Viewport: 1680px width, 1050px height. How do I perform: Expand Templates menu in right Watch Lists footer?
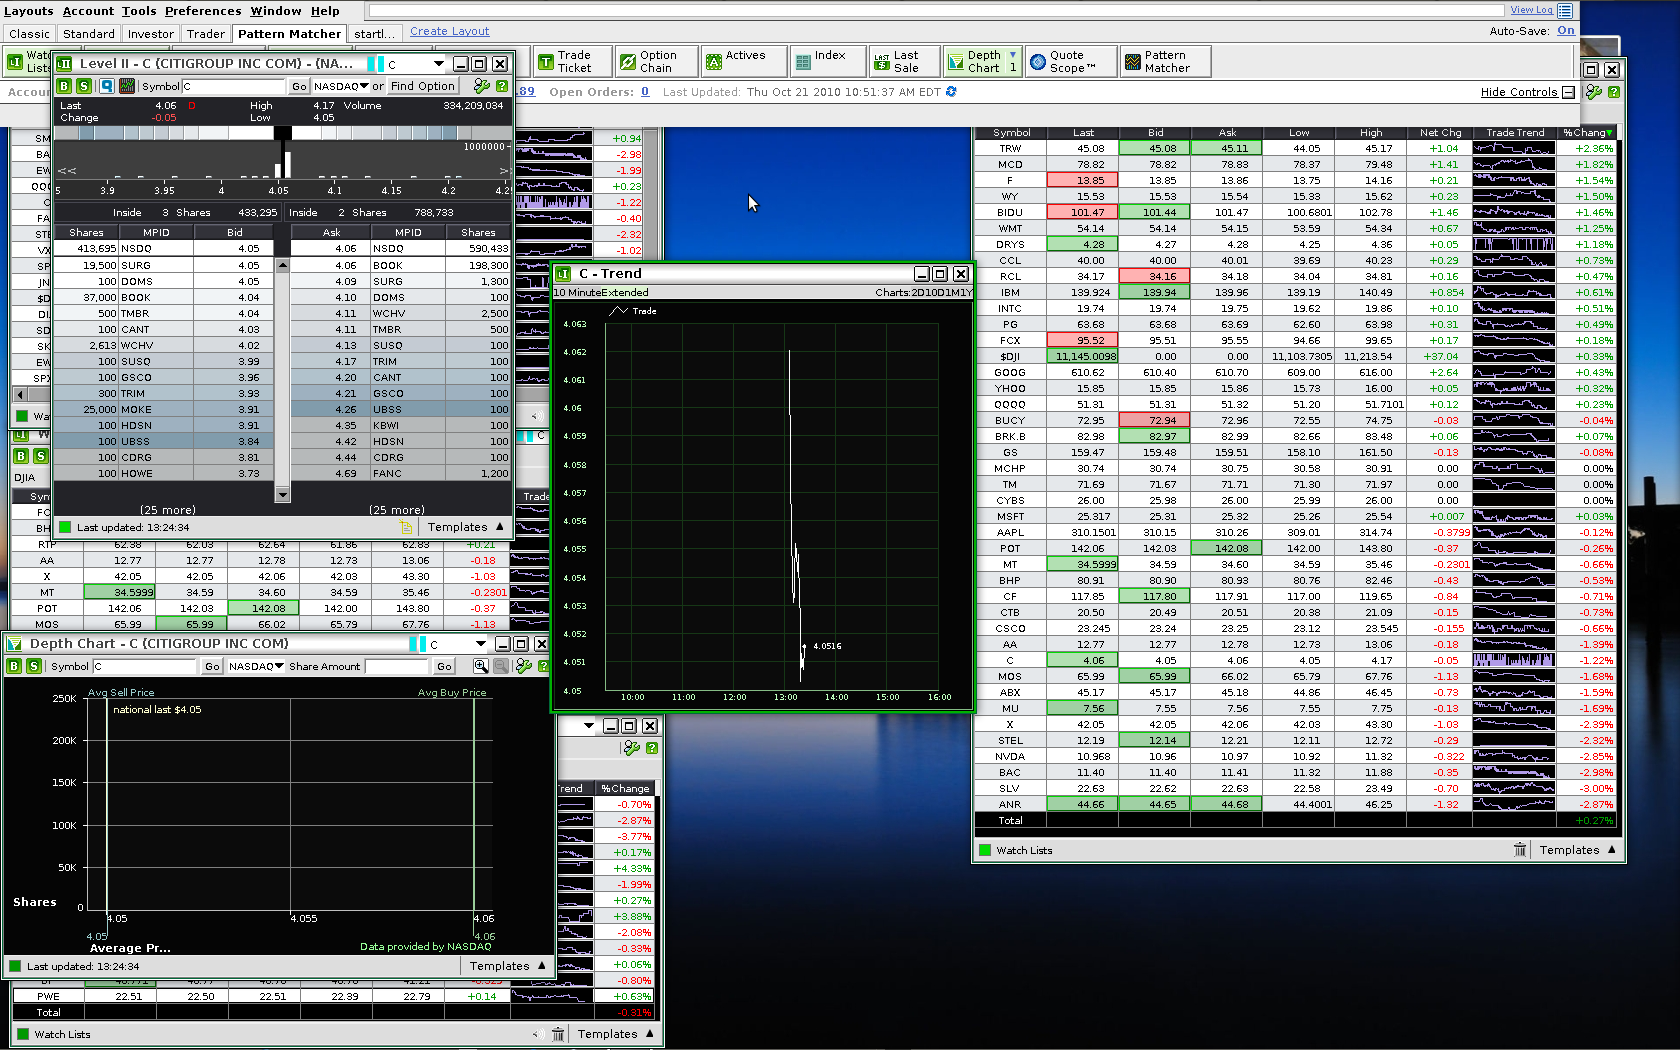click(x=1577, y=850)
